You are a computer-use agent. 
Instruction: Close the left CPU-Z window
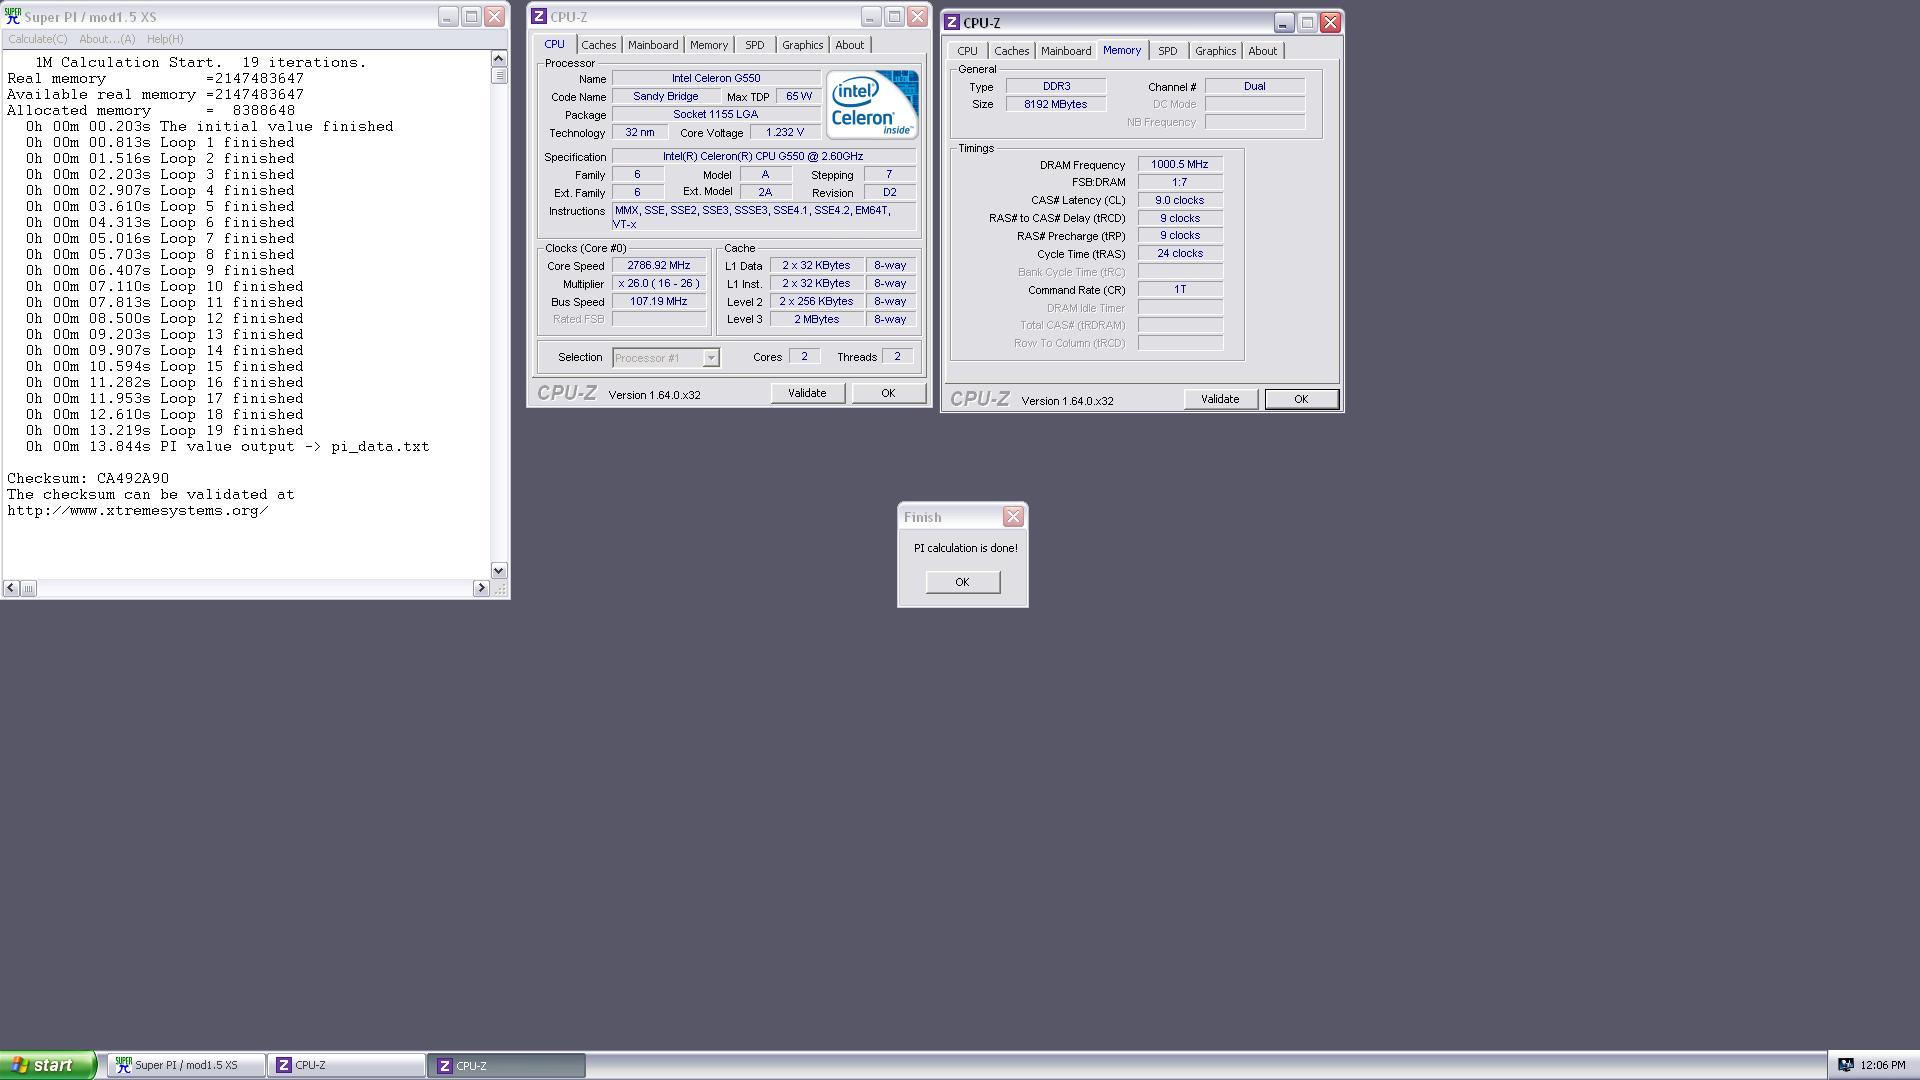click(x=917, y=16)
